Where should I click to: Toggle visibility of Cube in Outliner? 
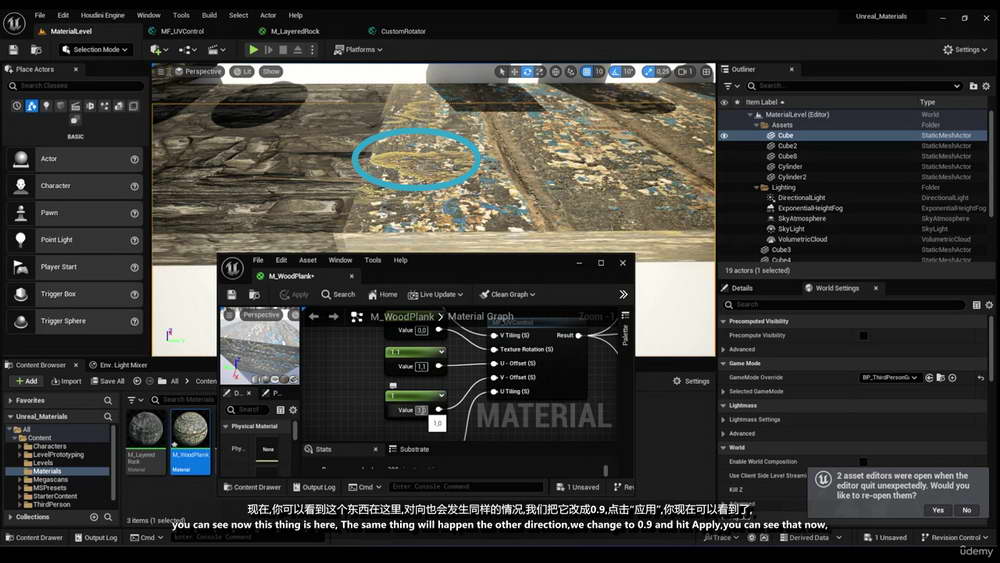click(724, 136)
